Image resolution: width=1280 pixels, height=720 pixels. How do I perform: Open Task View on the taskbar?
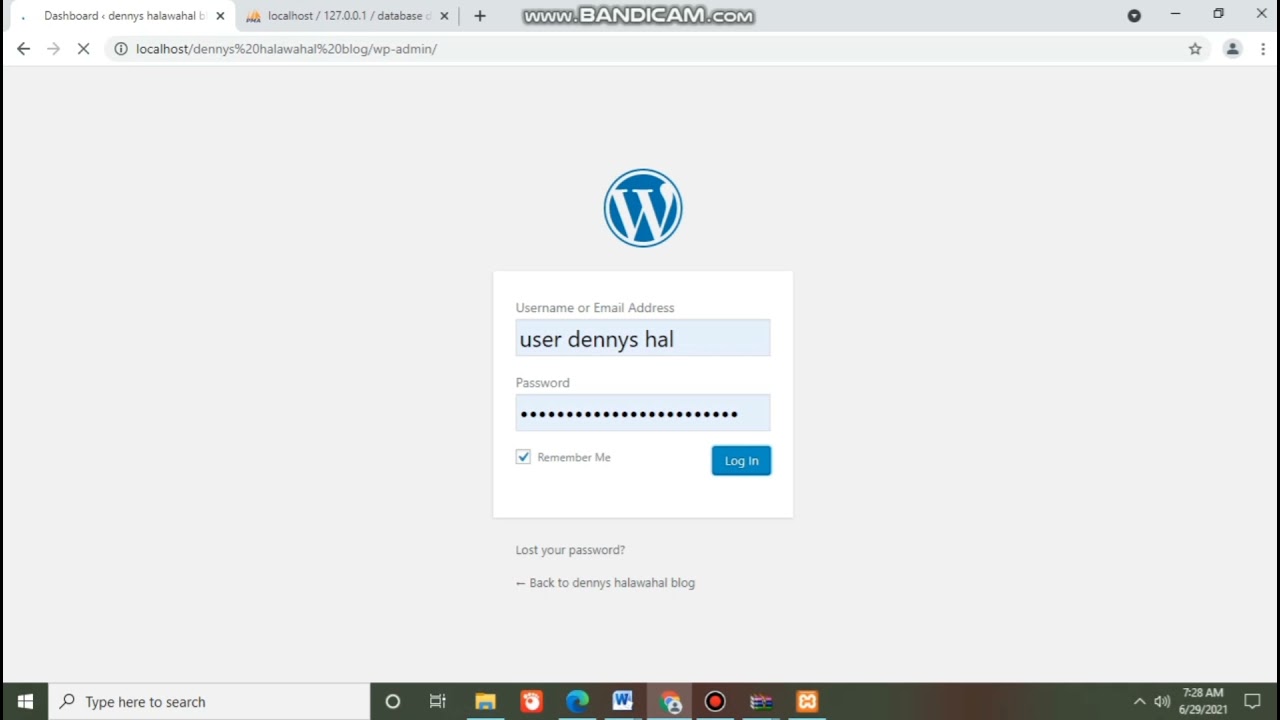pyautogui.click(x=438, y=702)
